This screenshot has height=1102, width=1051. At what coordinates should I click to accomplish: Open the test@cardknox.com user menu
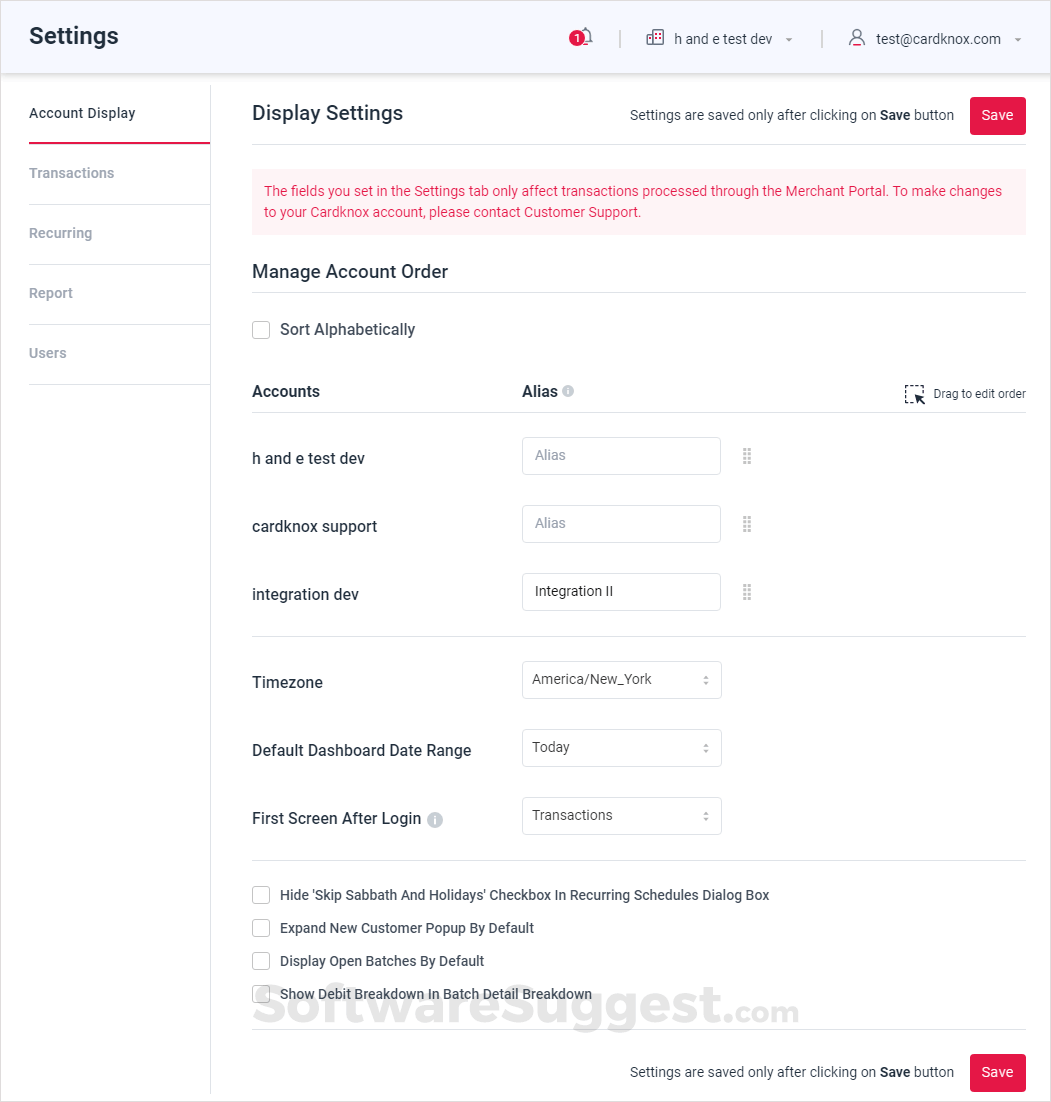938,39
